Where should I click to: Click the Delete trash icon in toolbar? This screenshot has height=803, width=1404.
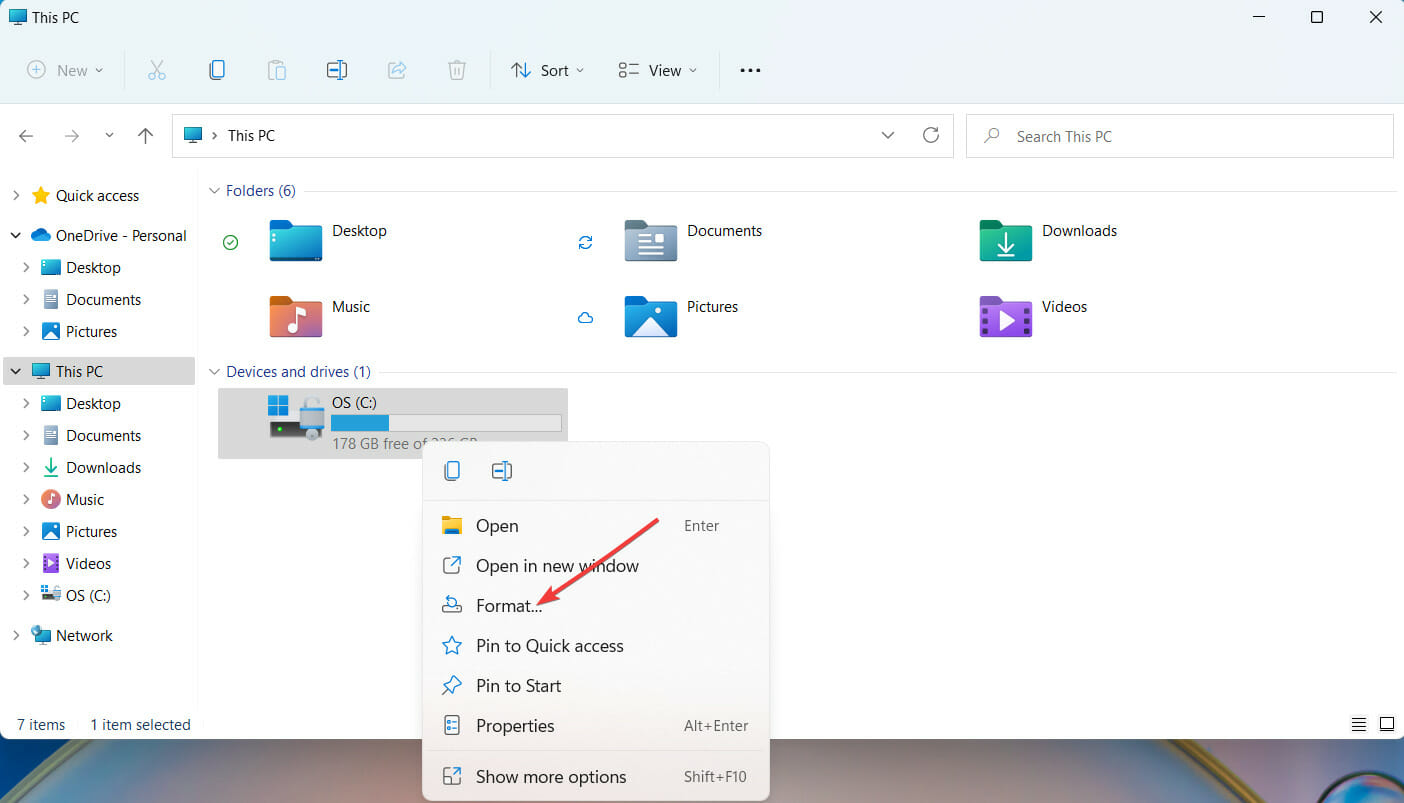456,70
